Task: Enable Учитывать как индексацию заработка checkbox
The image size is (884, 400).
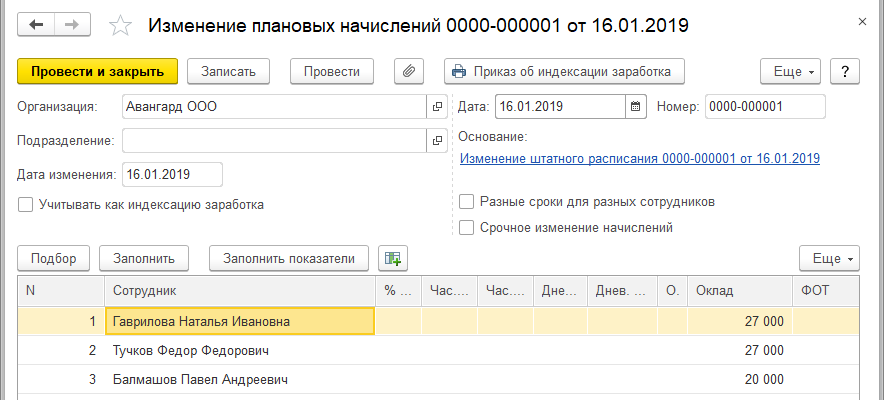Action: coord(25,205)
